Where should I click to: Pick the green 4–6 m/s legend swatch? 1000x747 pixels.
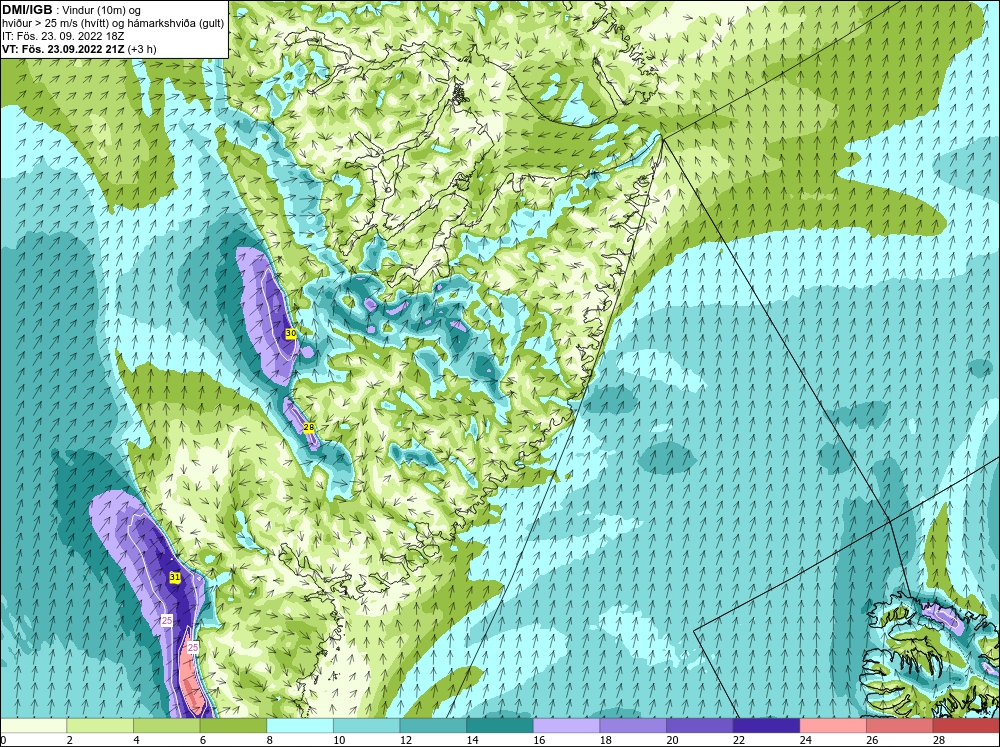[x=166, y=726]
